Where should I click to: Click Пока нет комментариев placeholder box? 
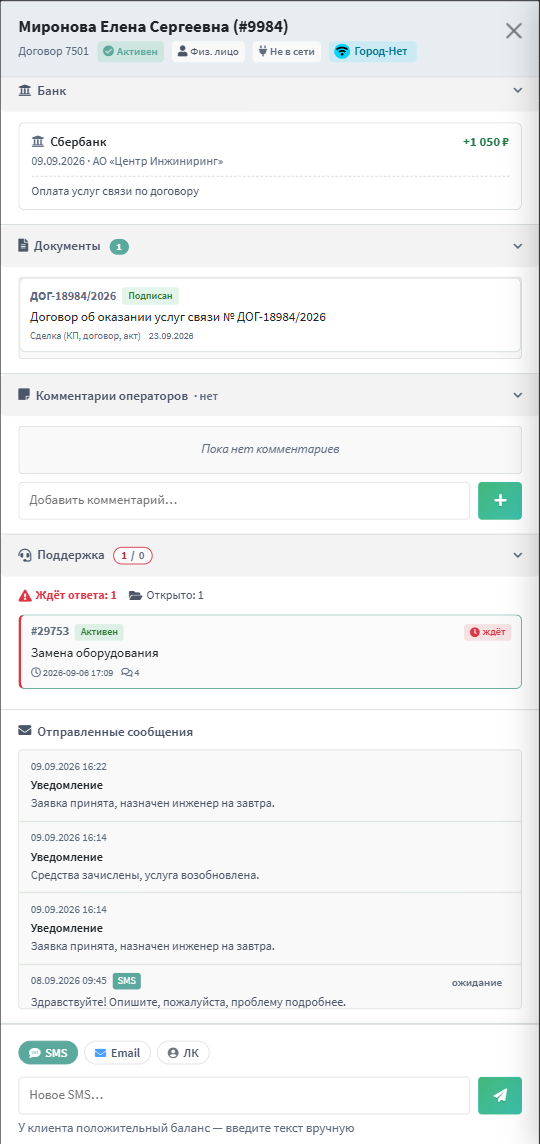270,449
